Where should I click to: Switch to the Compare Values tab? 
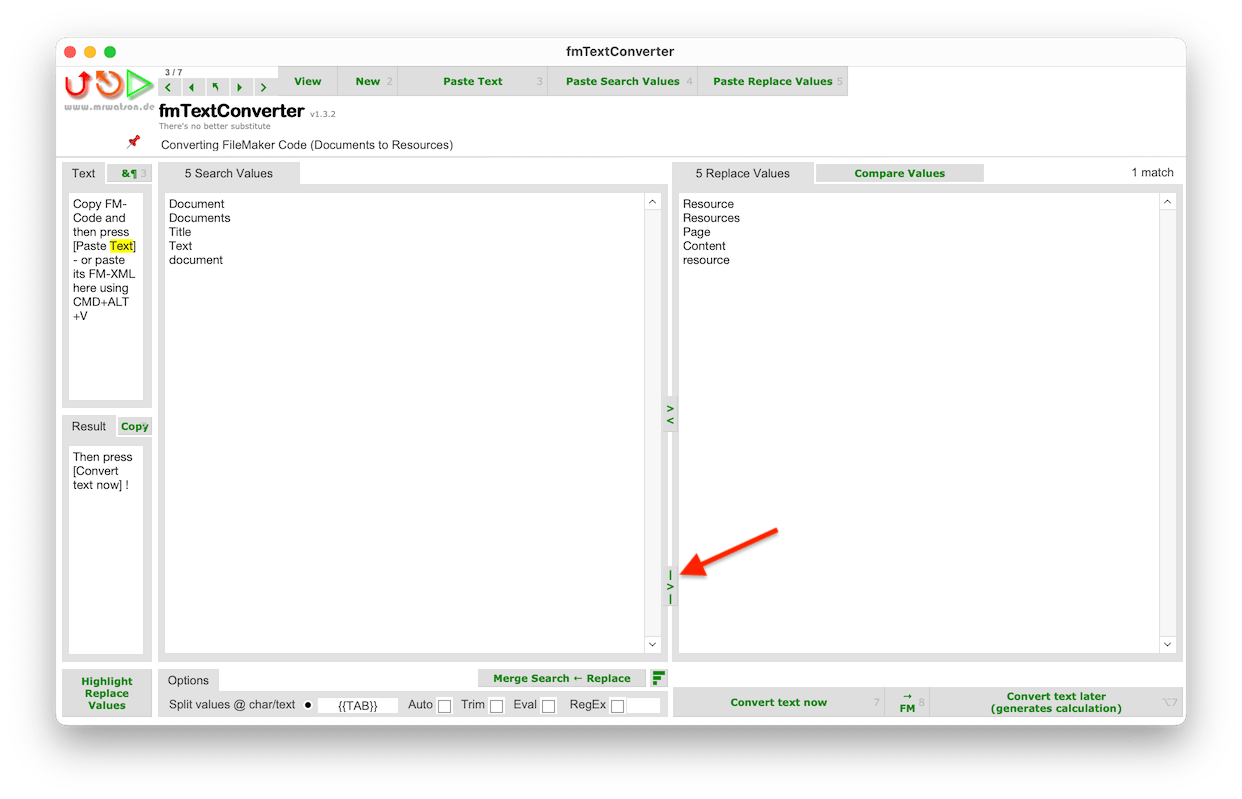tap(899, 174)
